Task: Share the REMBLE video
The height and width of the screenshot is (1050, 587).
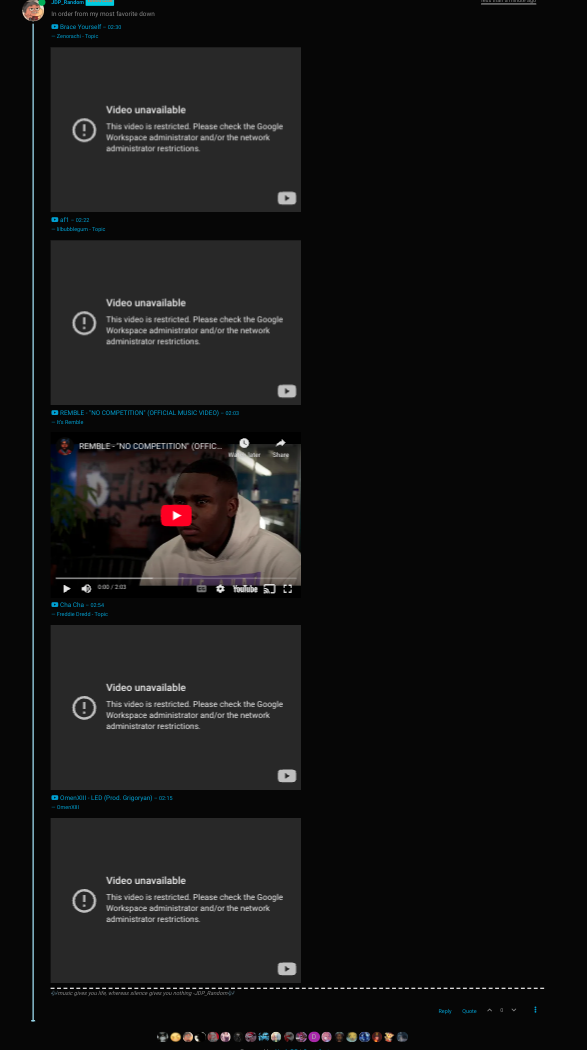Action: 280,448
